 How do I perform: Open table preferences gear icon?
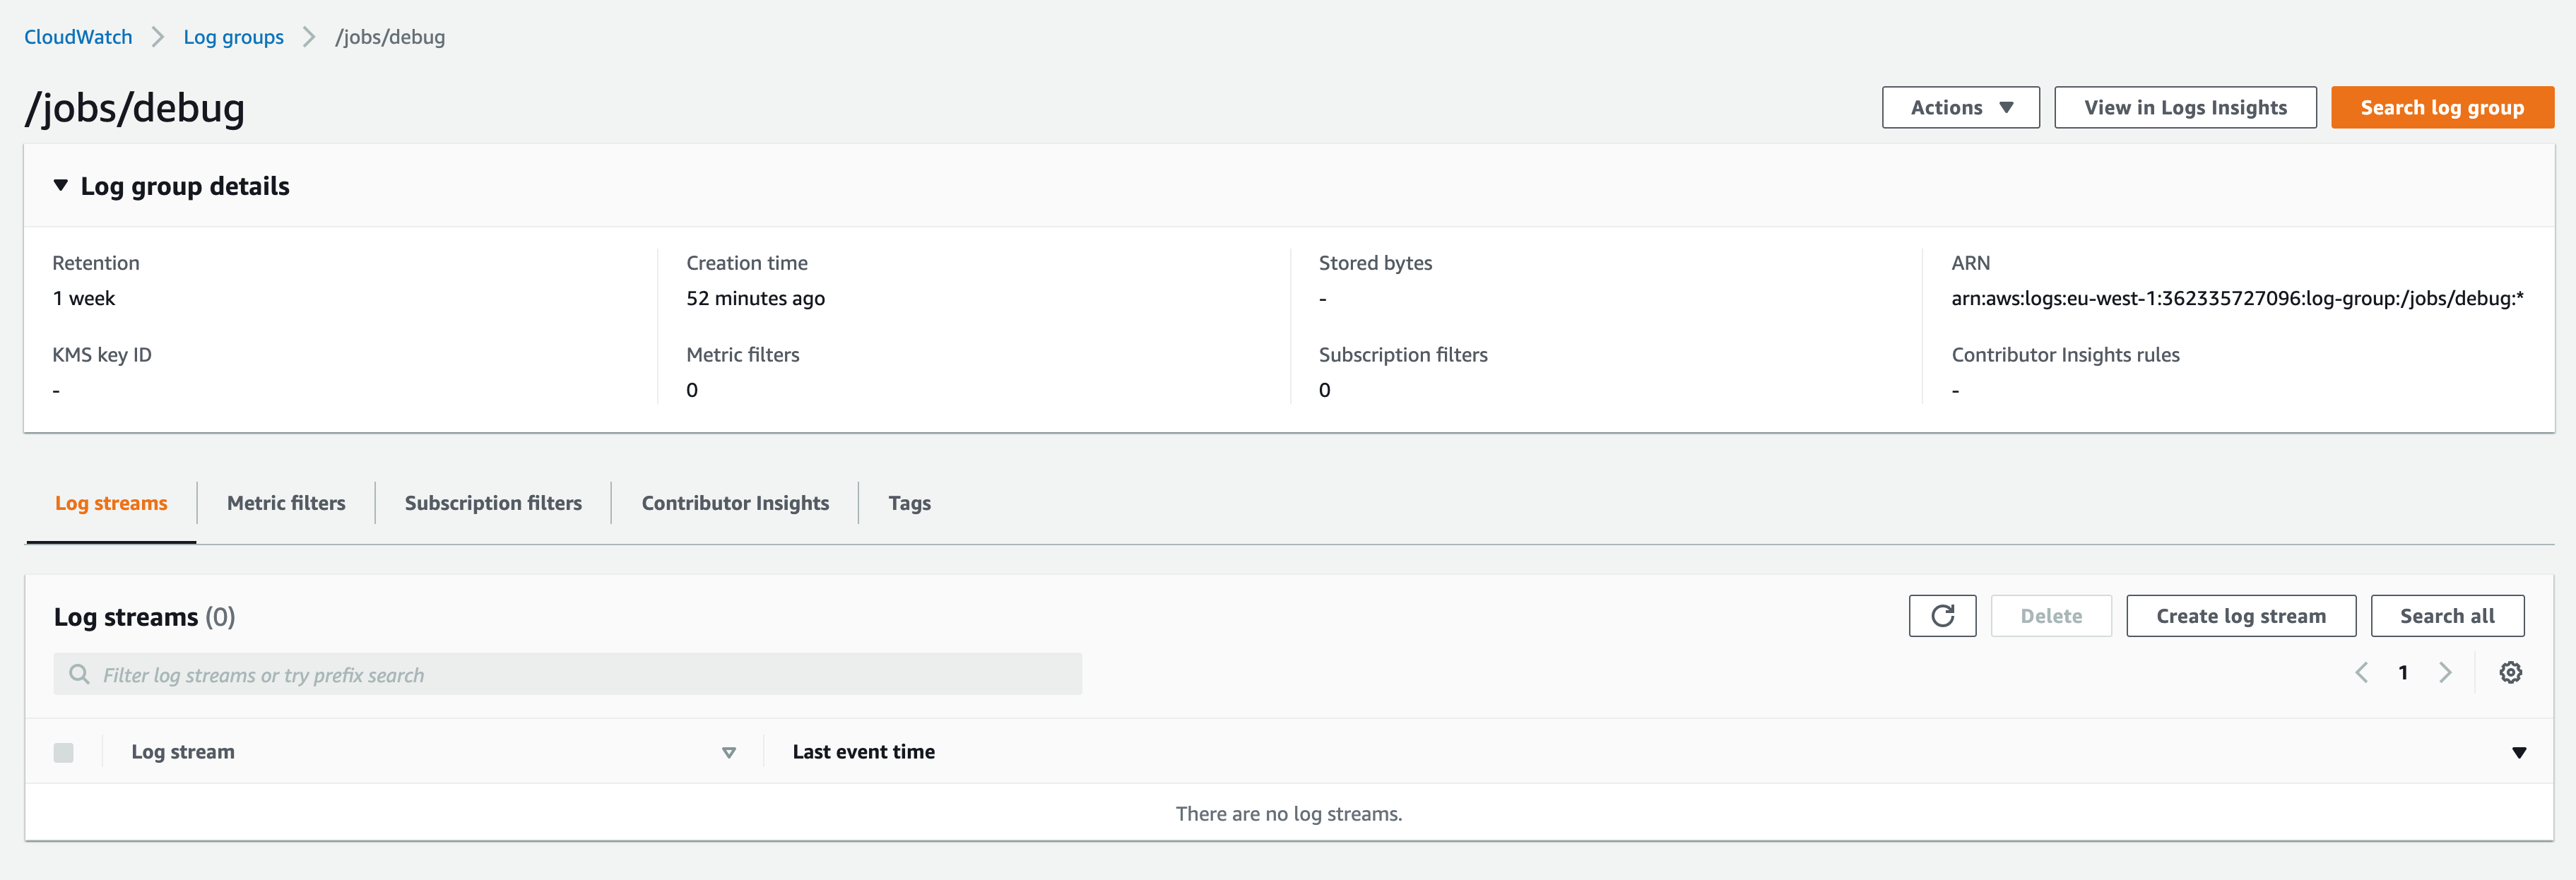(2510, 673)
